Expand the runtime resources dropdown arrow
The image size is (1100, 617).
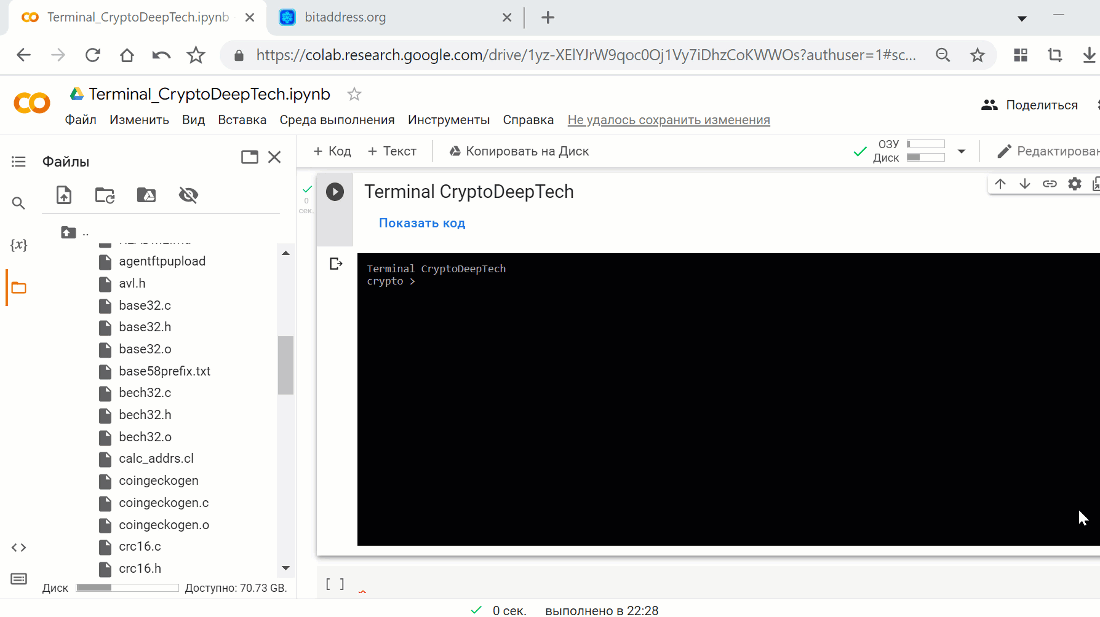point(962,151)
